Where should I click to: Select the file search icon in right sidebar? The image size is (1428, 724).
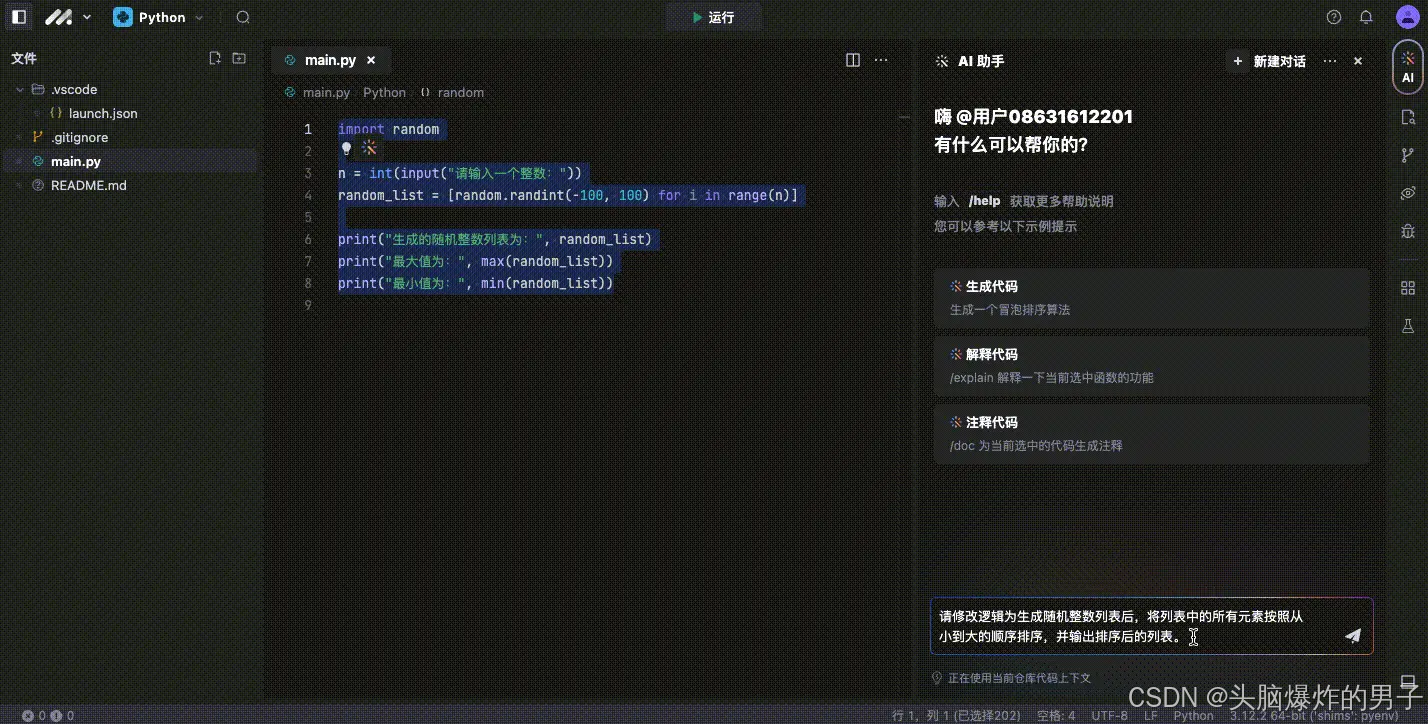pos(1408,118)
